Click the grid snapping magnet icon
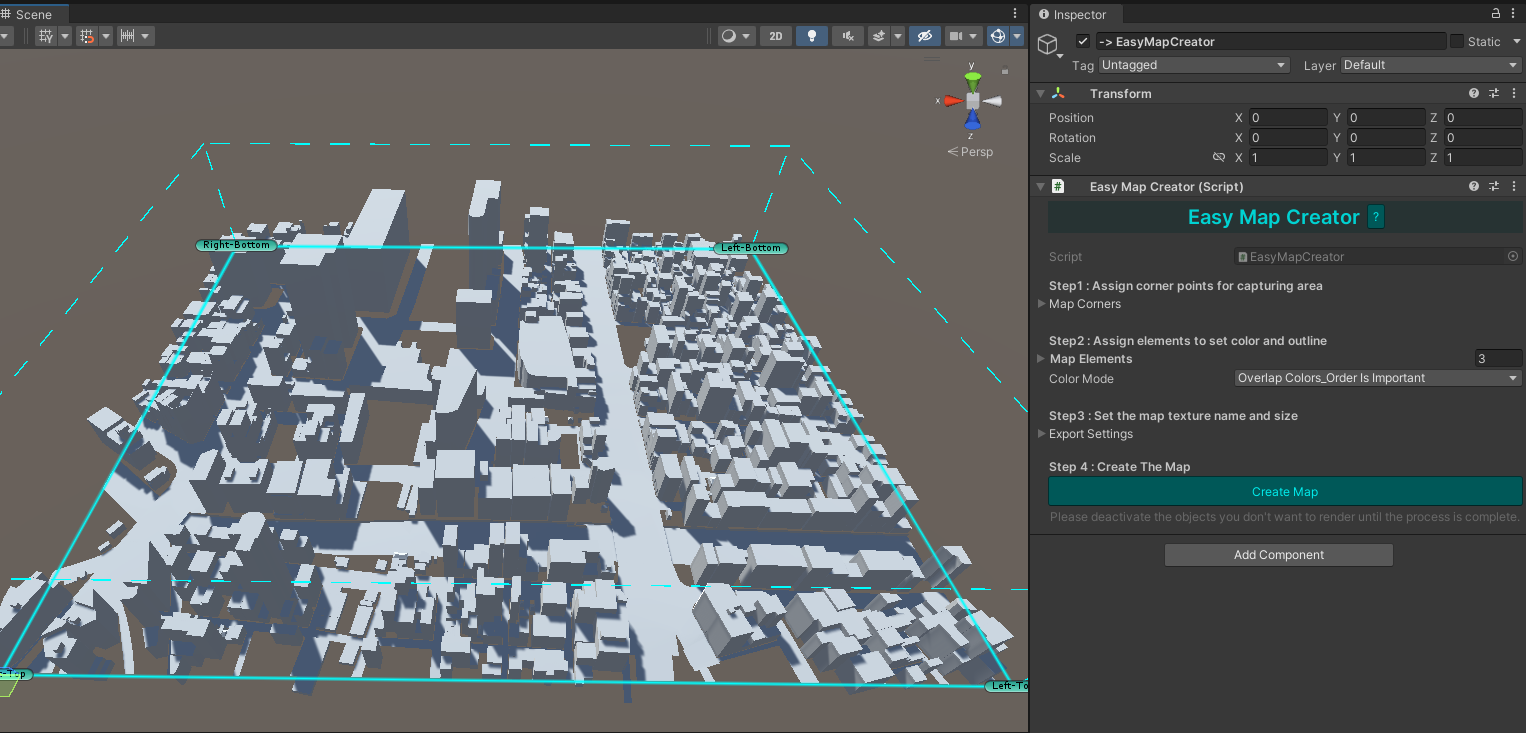The width and height of the screenshot is (1526, 733). 87,36
